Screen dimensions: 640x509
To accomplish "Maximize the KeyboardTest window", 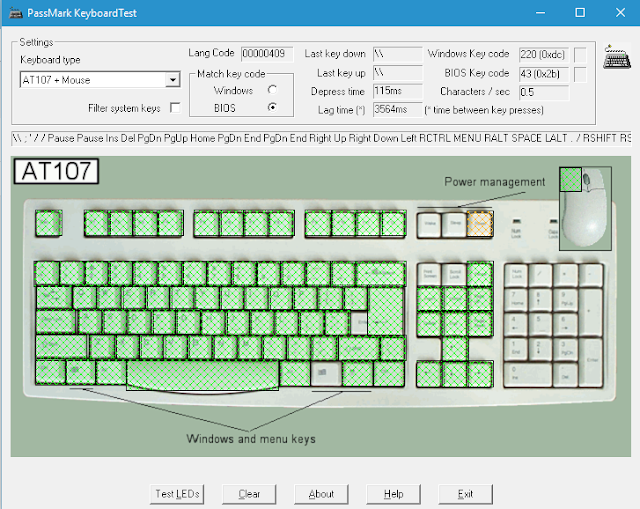I will pyautogui.click(x=580, y=13).
